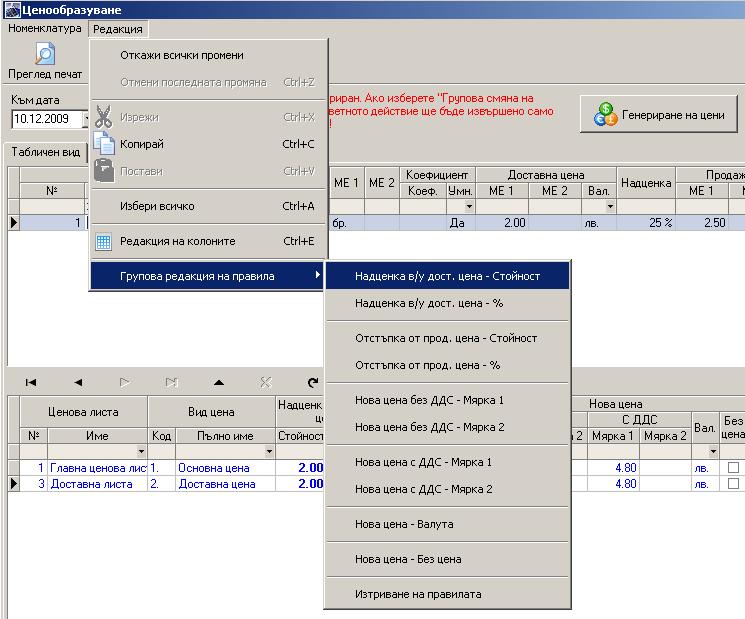The height and width of the screenshot is (619, 745).
Task: Click the Надценка column header
Action: 646,183
